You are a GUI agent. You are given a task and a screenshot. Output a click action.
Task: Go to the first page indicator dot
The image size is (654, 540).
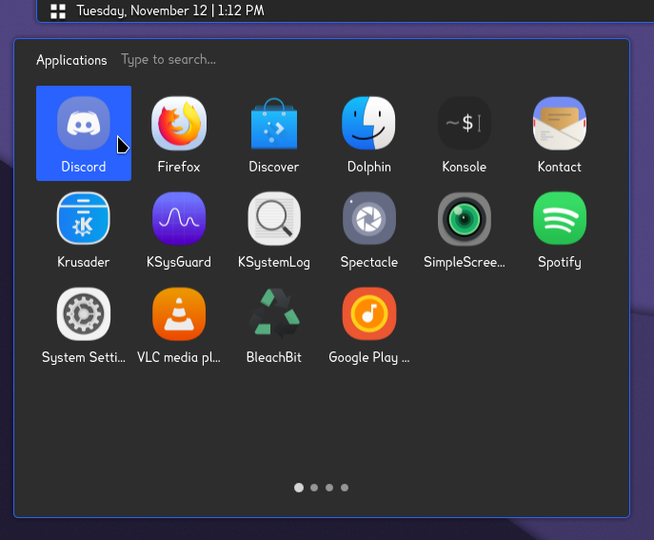pyautogui.click(x=299, y=487)
